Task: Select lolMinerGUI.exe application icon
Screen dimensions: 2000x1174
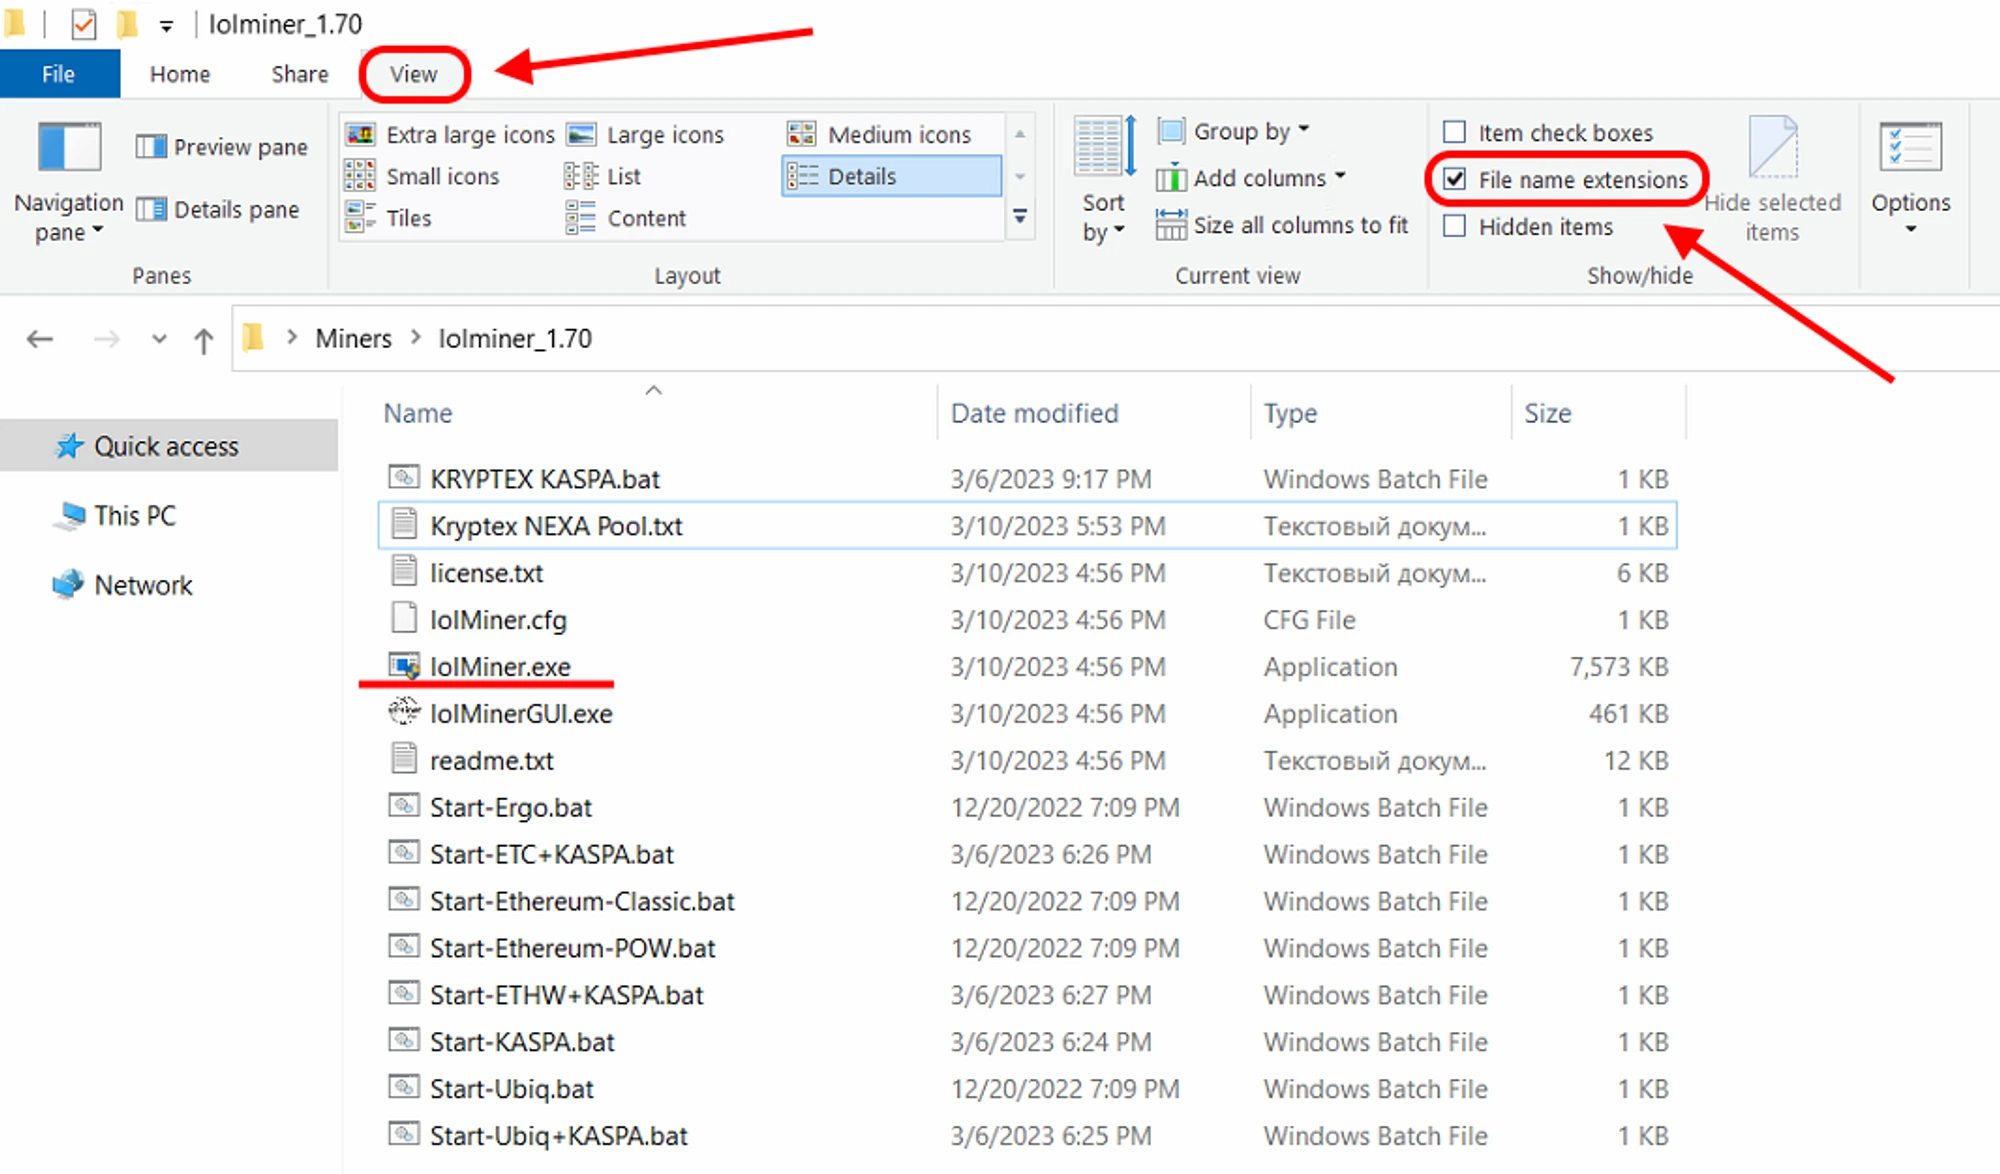Action: (404, 713)
